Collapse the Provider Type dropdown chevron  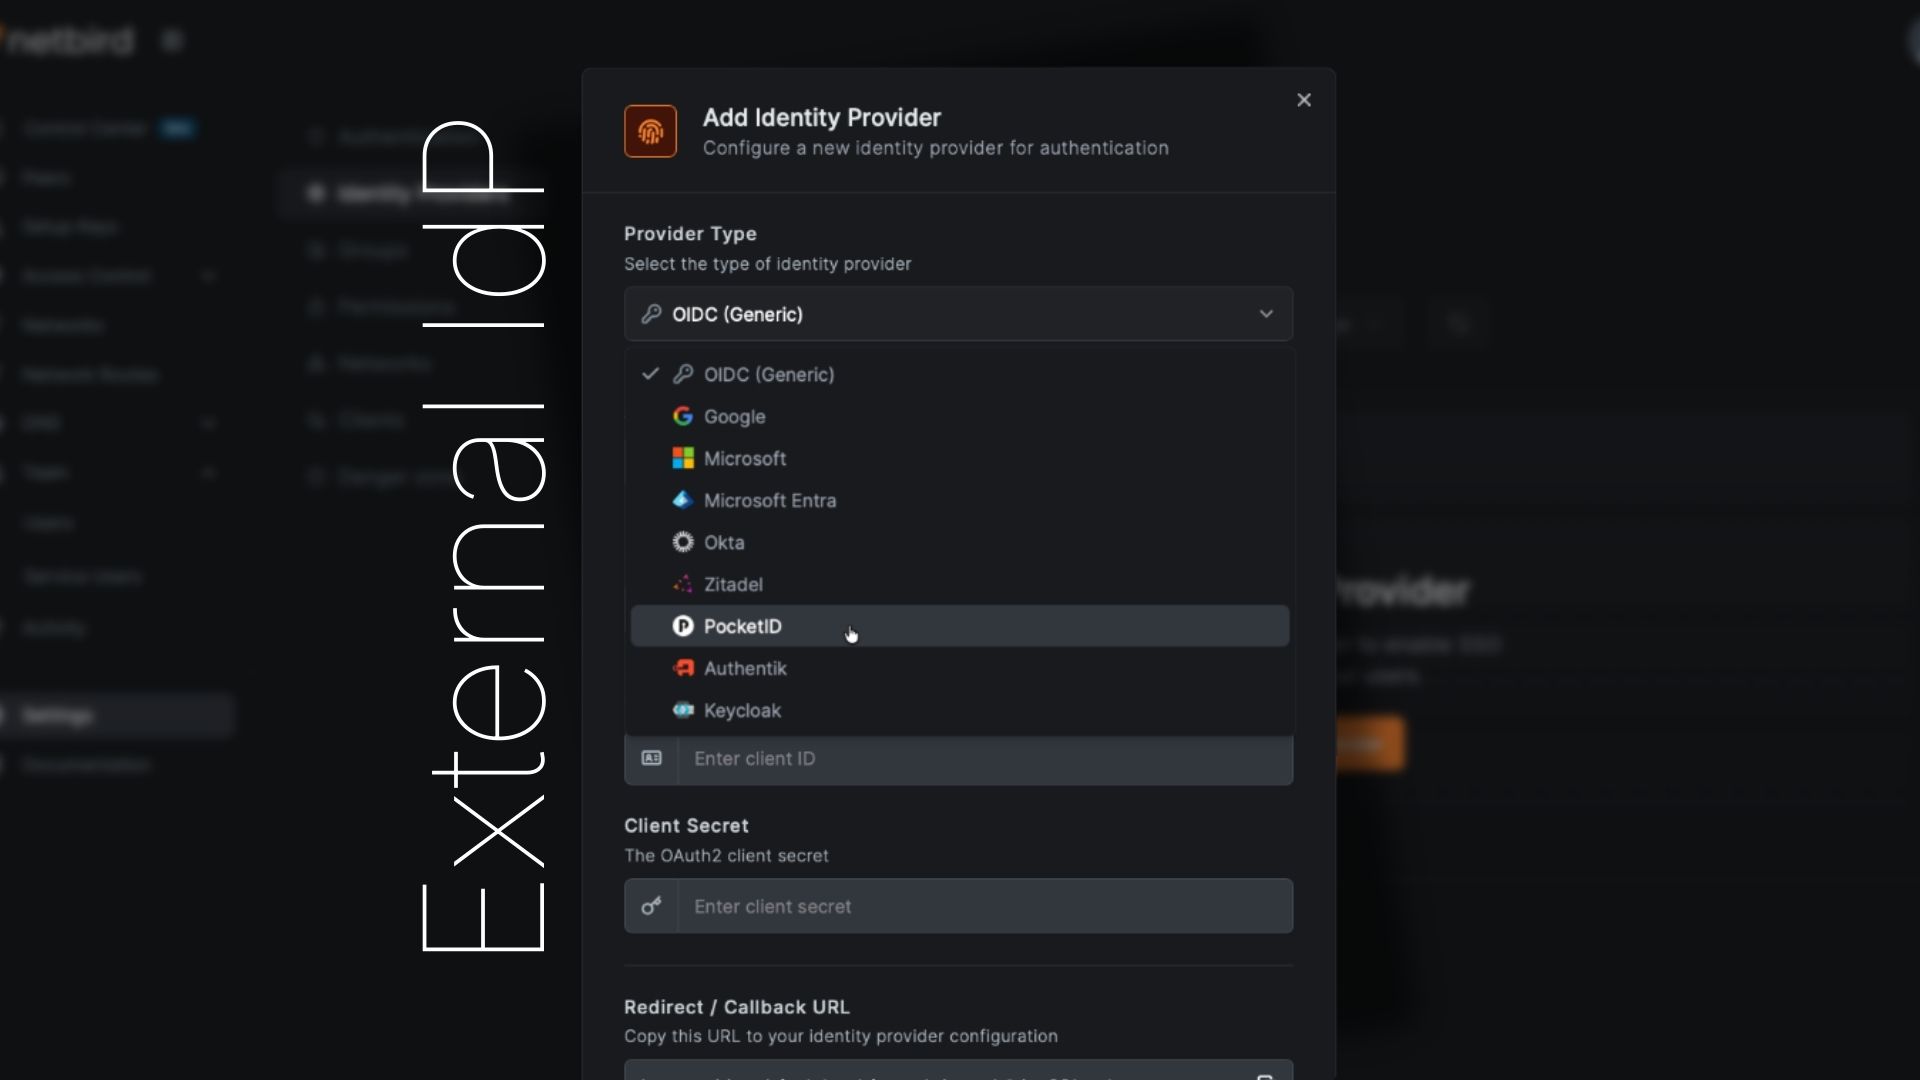pyautogui.click(x=1266, y=314)
